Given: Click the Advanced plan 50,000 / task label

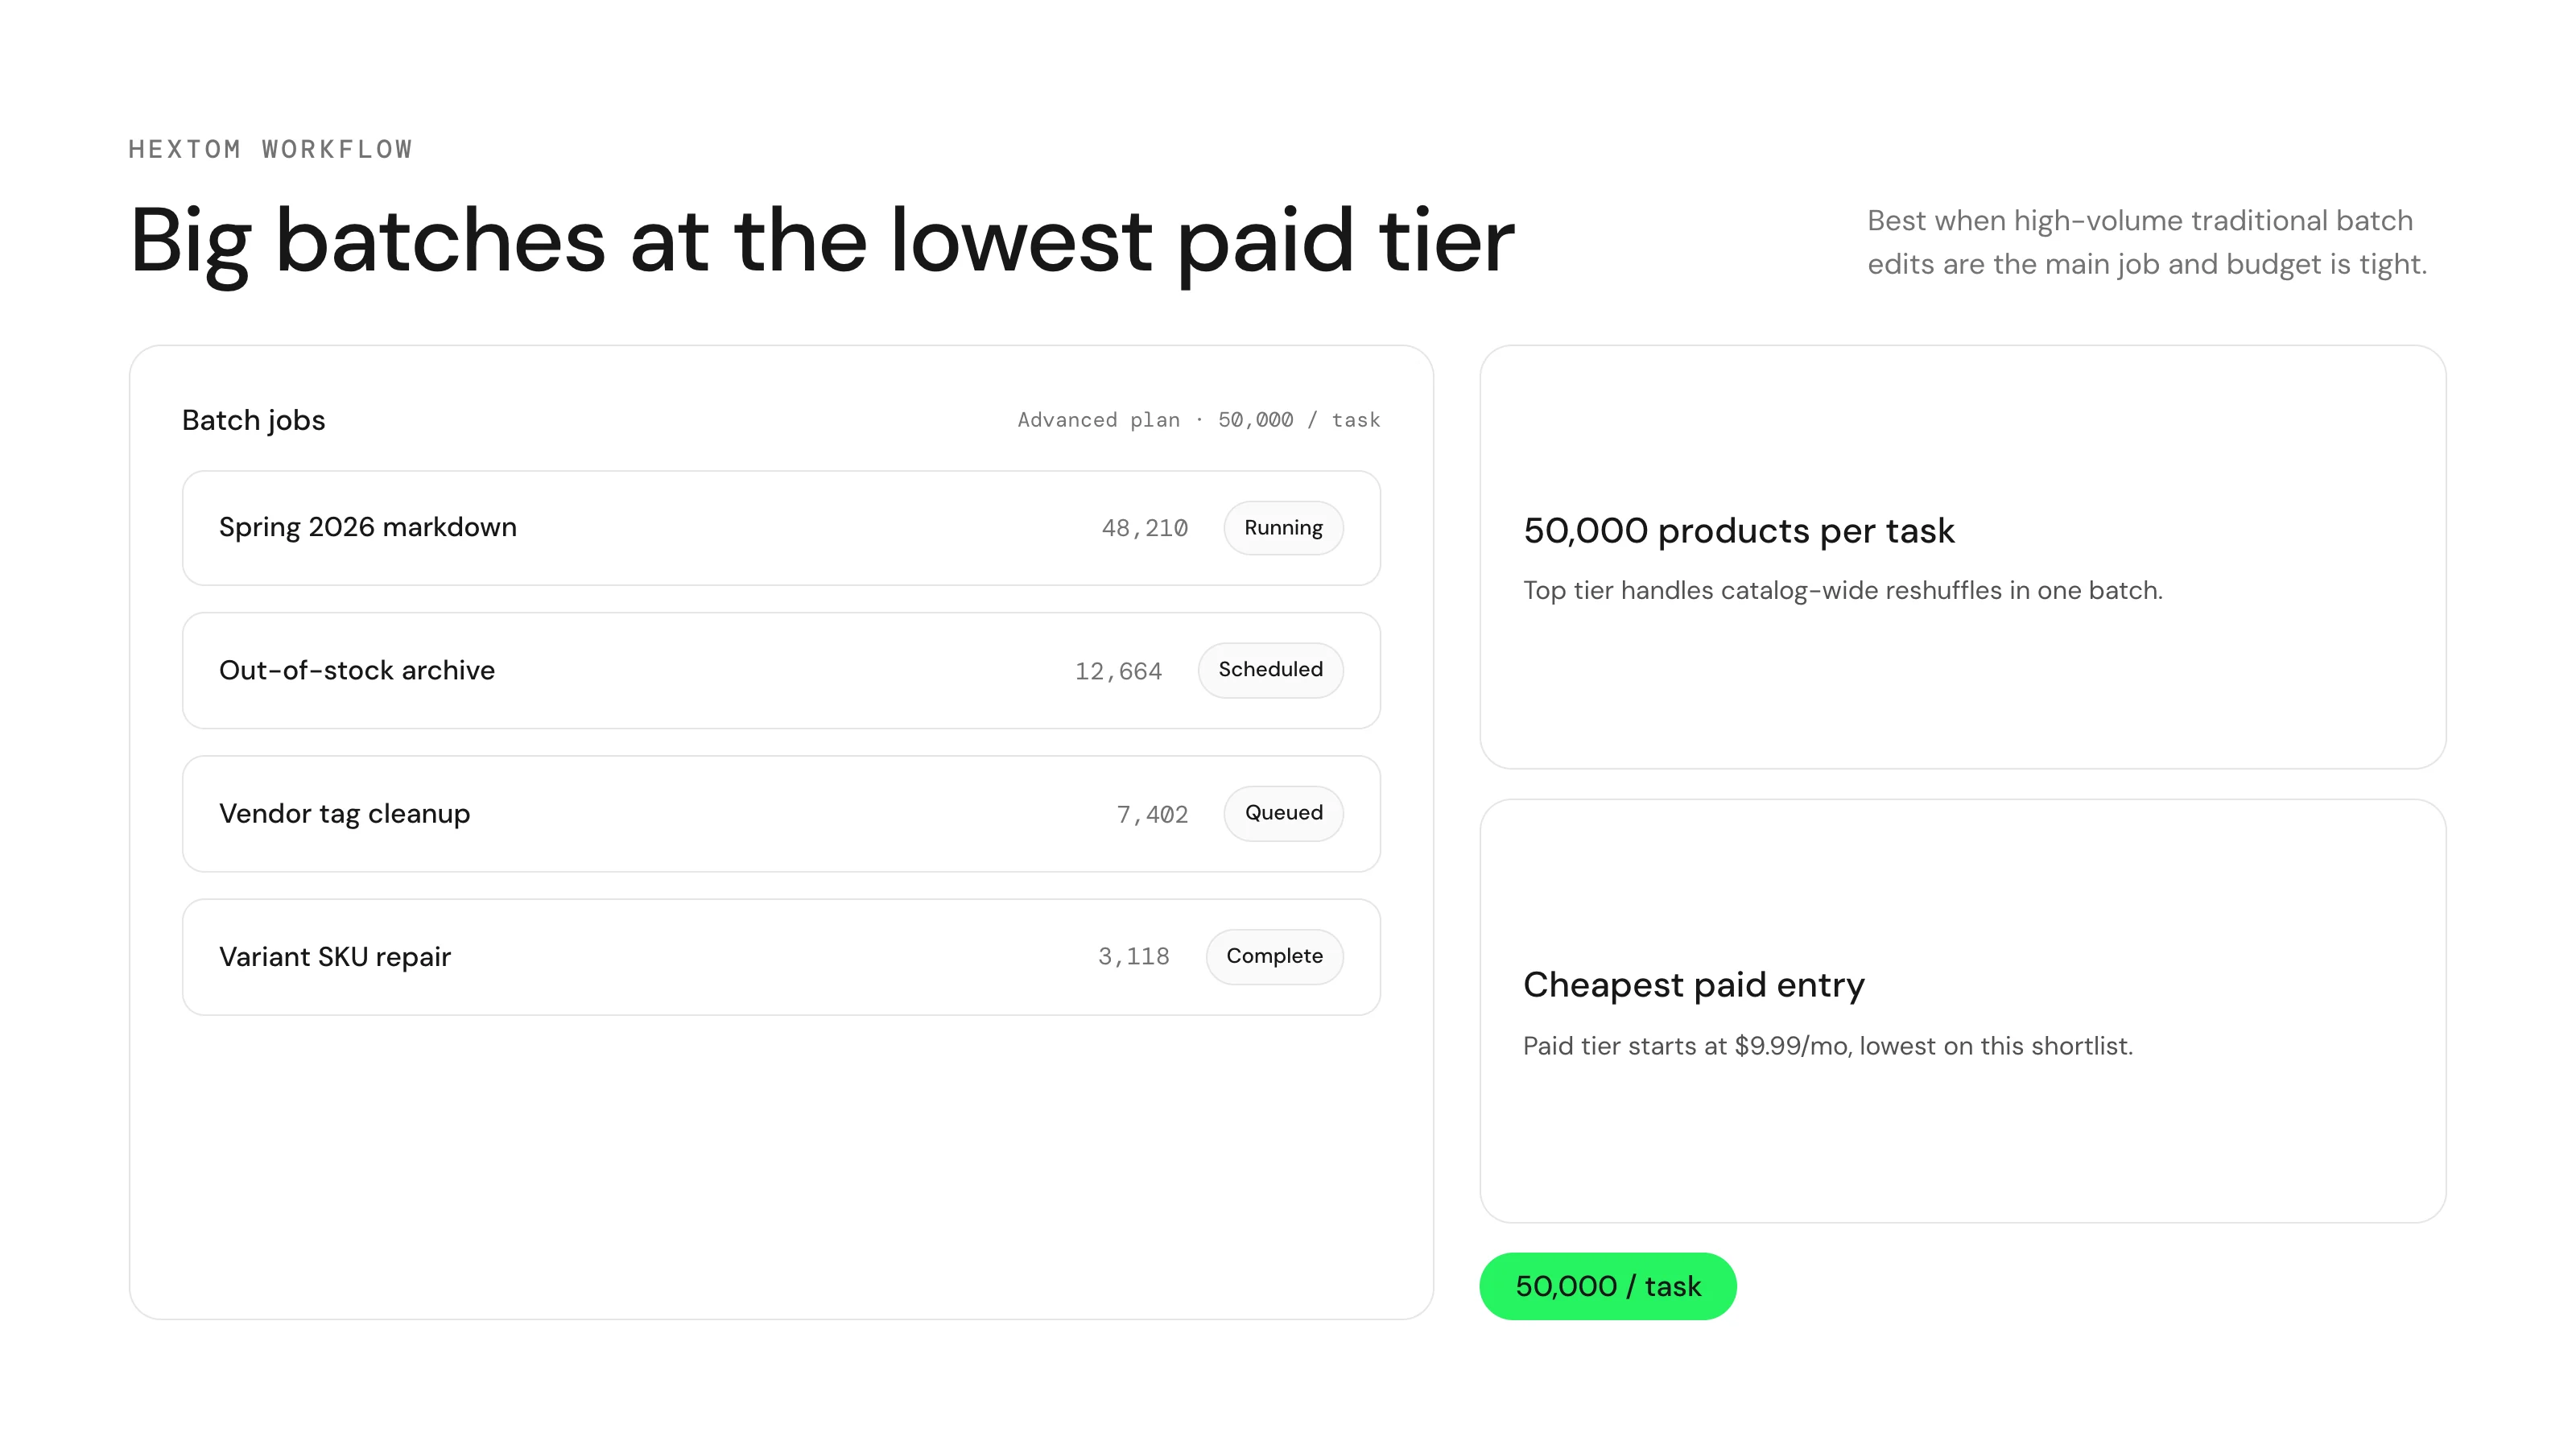Looking at the screenshot, I should (1199, 420).
